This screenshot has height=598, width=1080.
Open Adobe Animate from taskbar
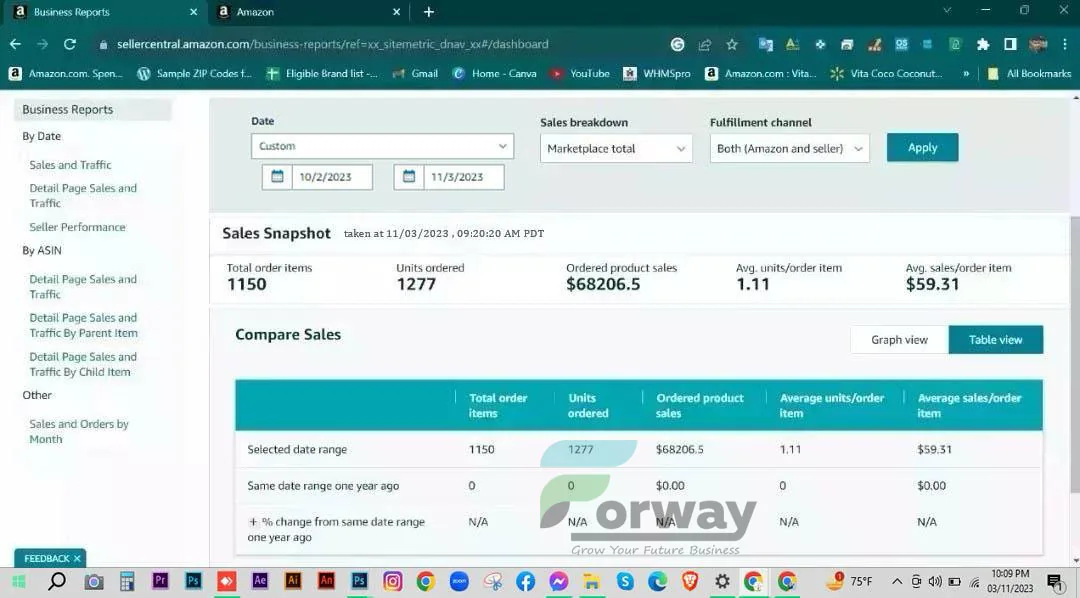[x=326, y=581]
